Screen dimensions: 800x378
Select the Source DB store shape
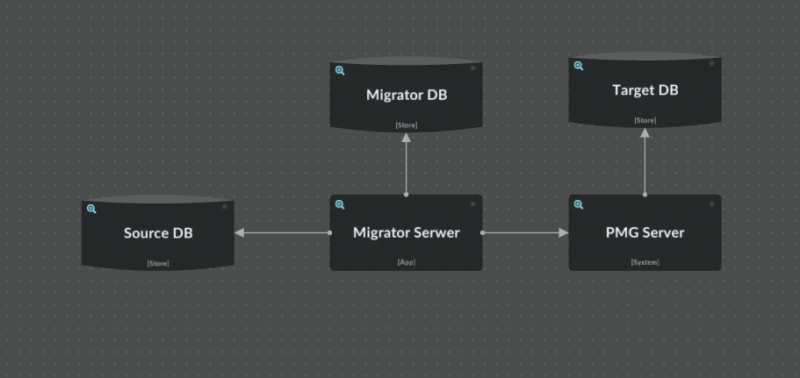coord(158,233)
